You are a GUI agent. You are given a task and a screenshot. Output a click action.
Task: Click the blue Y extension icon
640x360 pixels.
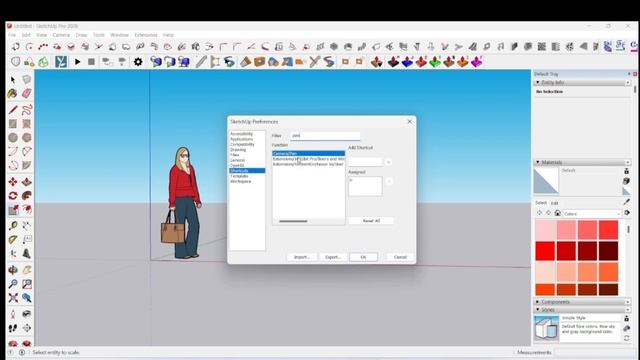[61, 62]
